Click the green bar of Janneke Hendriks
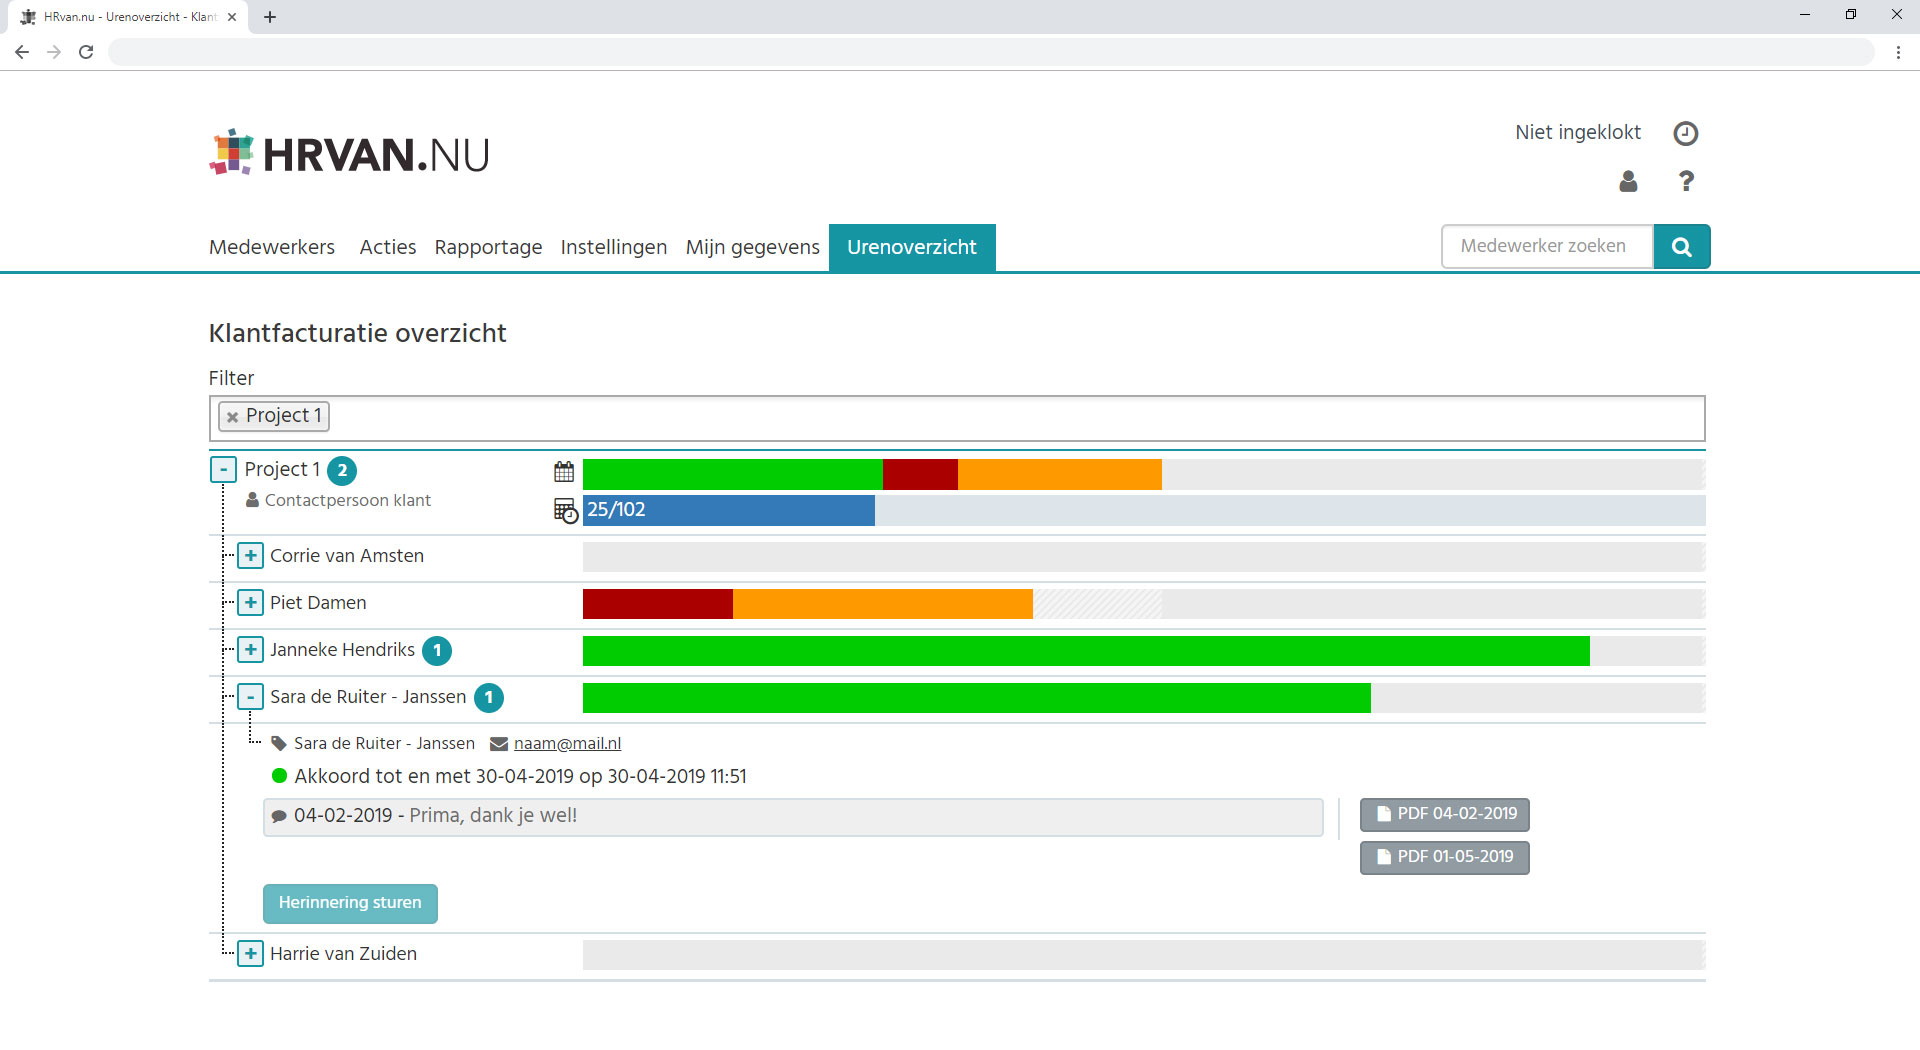The image size is (1920, 1050). (1086, 651)
